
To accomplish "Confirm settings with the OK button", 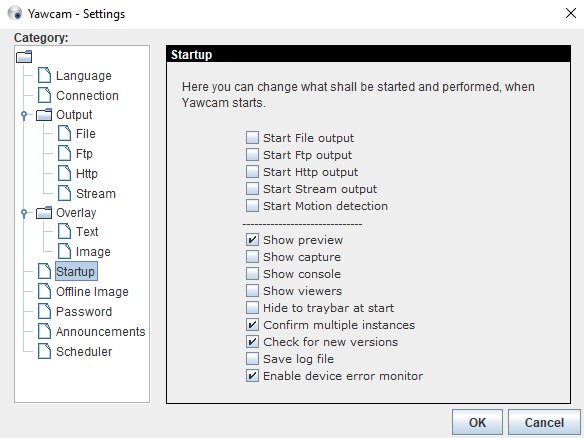I will [477, 422].
